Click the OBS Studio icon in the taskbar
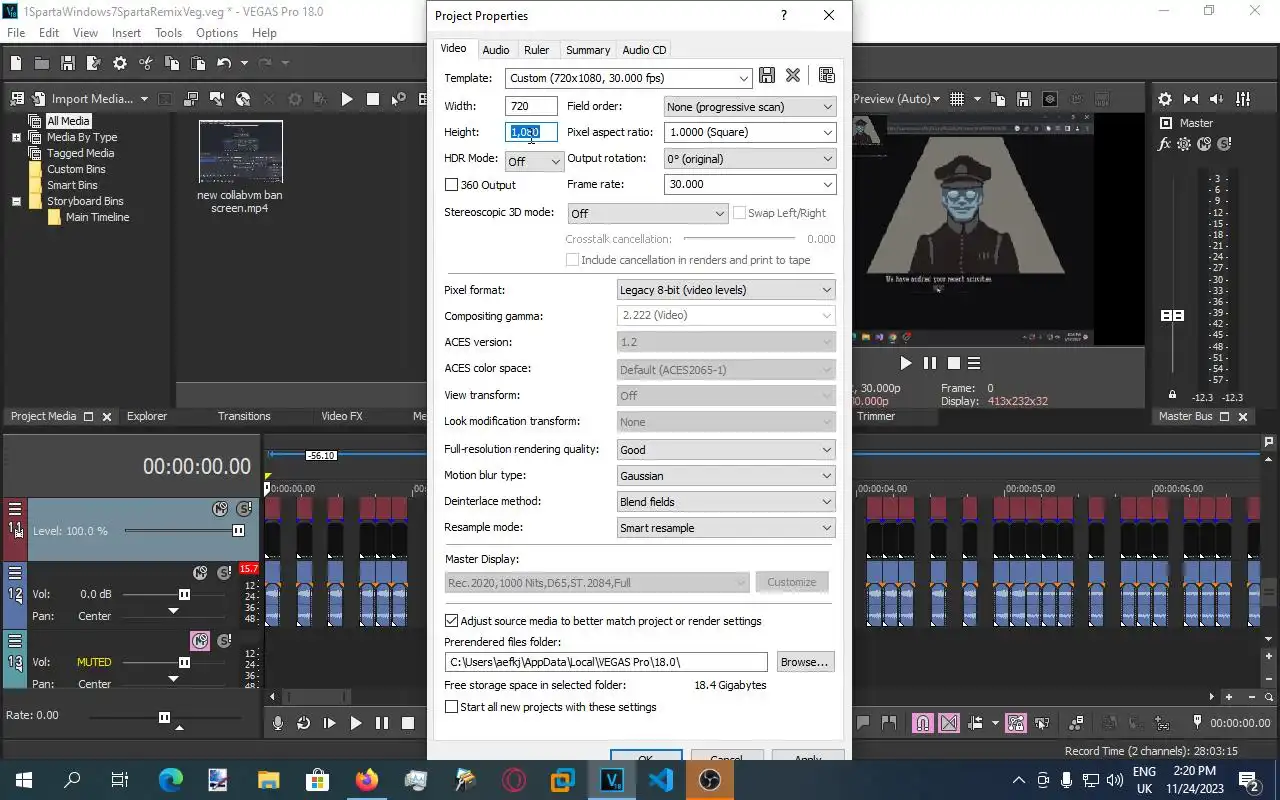 710,780
